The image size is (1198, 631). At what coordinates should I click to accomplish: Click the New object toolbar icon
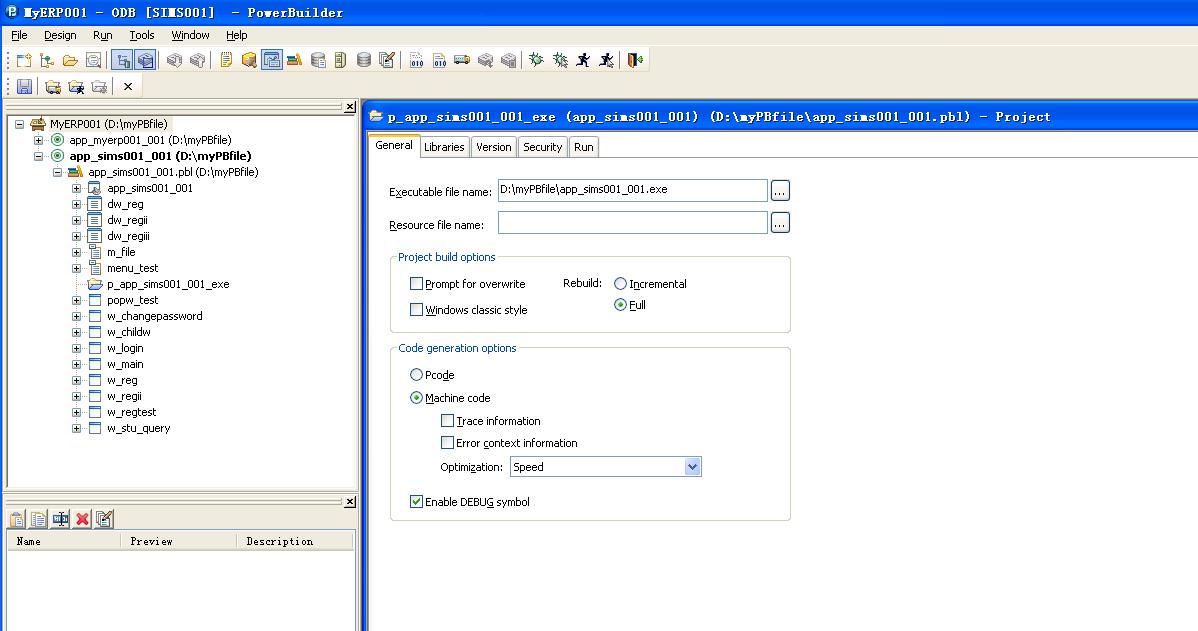24,60
